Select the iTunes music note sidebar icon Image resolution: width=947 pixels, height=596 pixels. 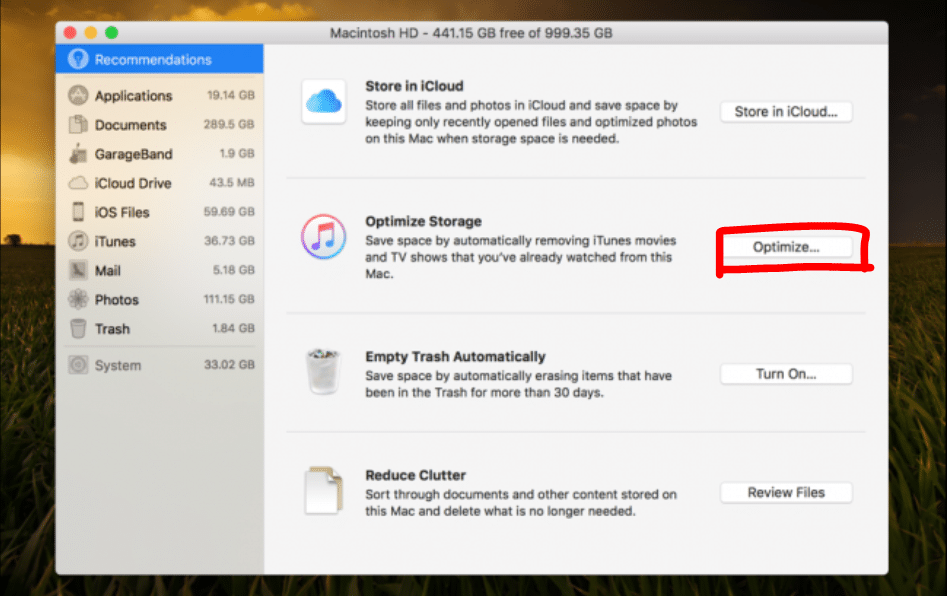(77, 241)
